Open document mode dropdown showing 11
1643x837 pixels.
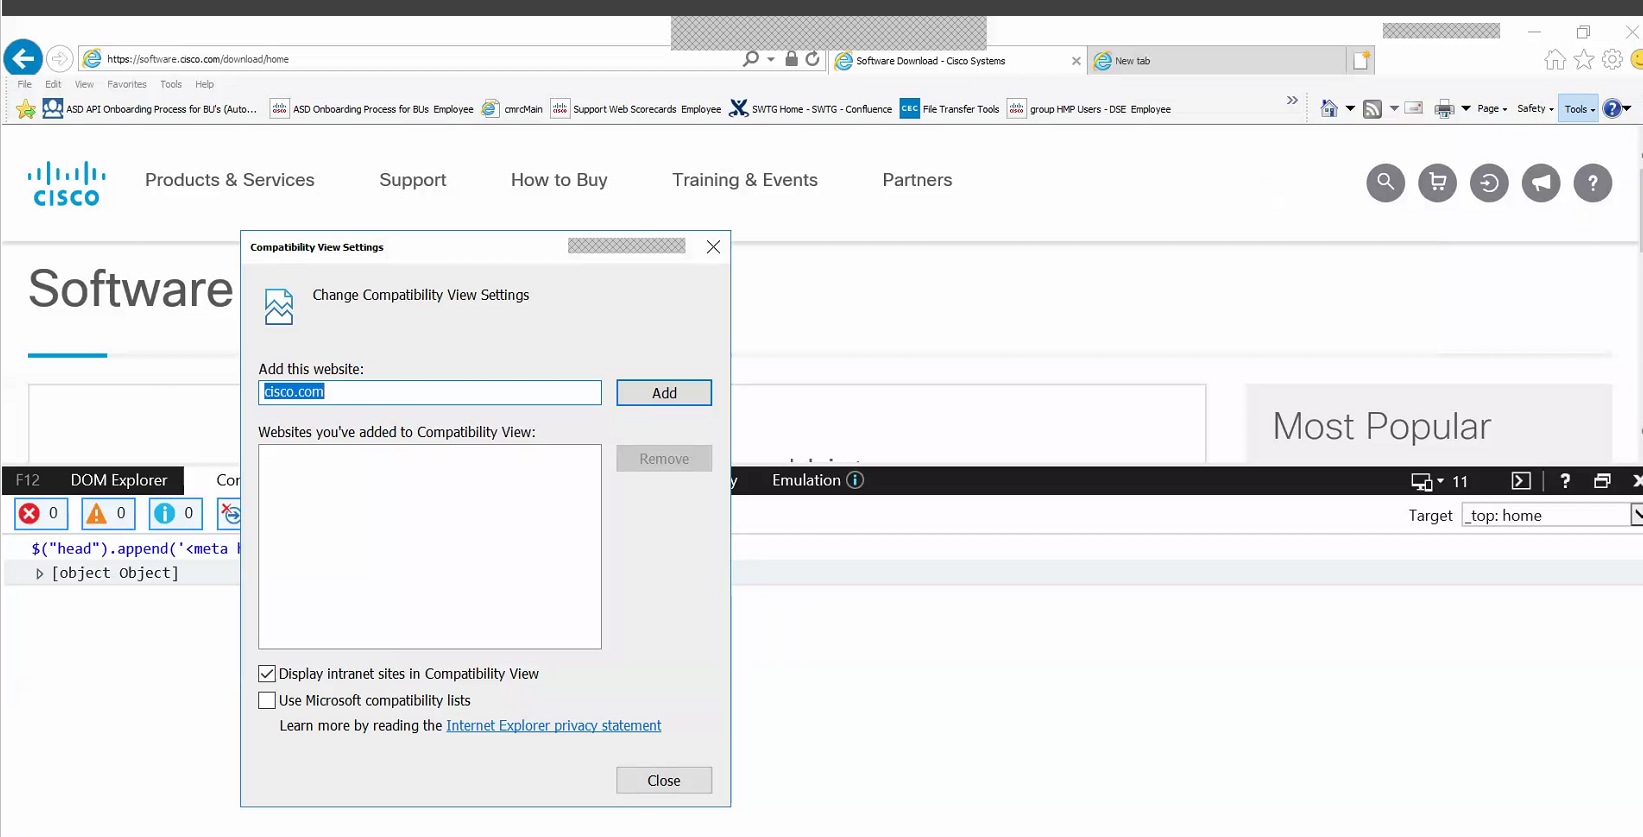pos(1440,481)
